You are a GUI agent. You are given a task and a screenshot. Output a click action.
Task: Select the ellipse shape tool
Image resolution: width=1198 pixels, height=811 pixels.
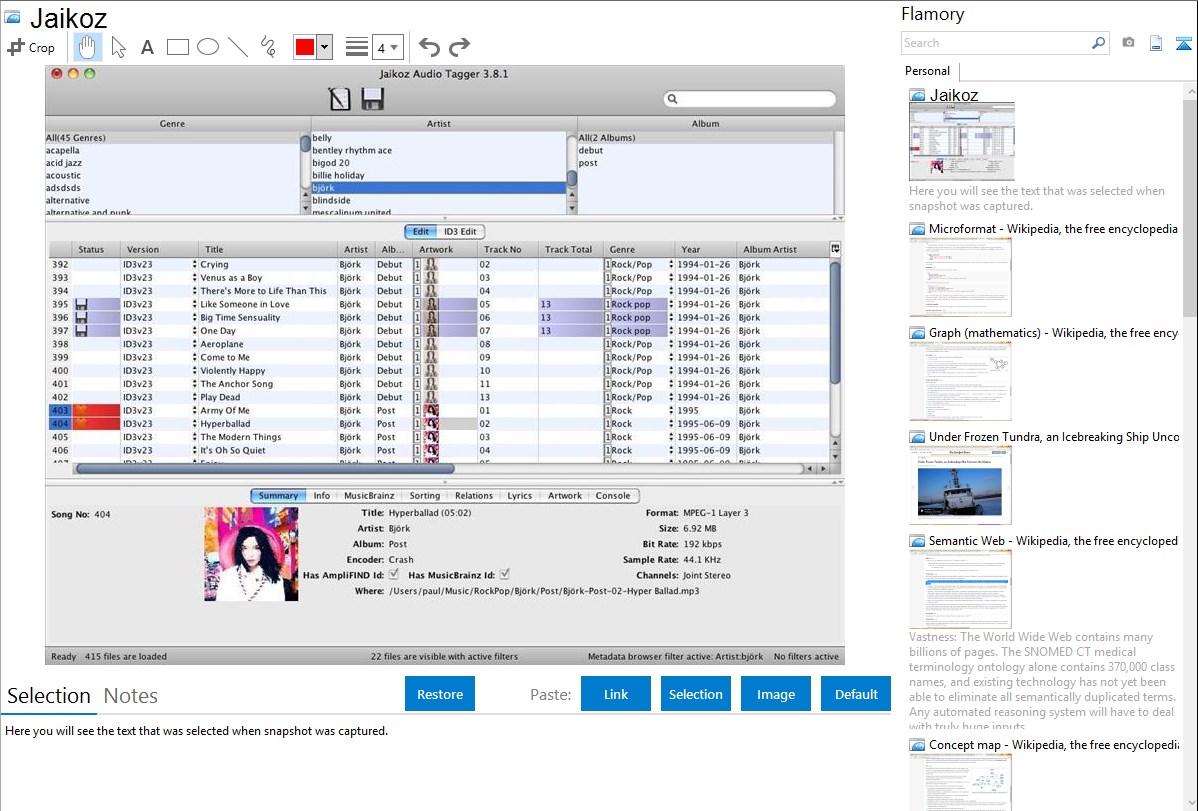click(x=208, y=47)
